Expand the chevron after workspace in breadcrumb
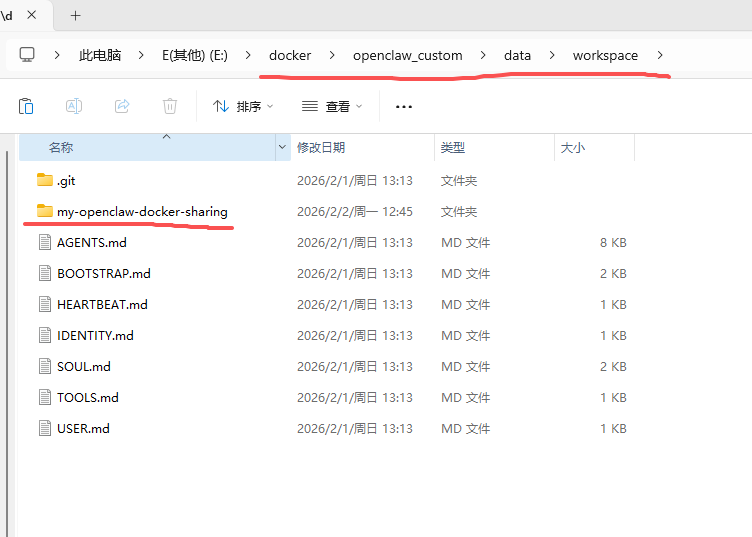This screenshot has width=752, height=537. tap(660, 55)
